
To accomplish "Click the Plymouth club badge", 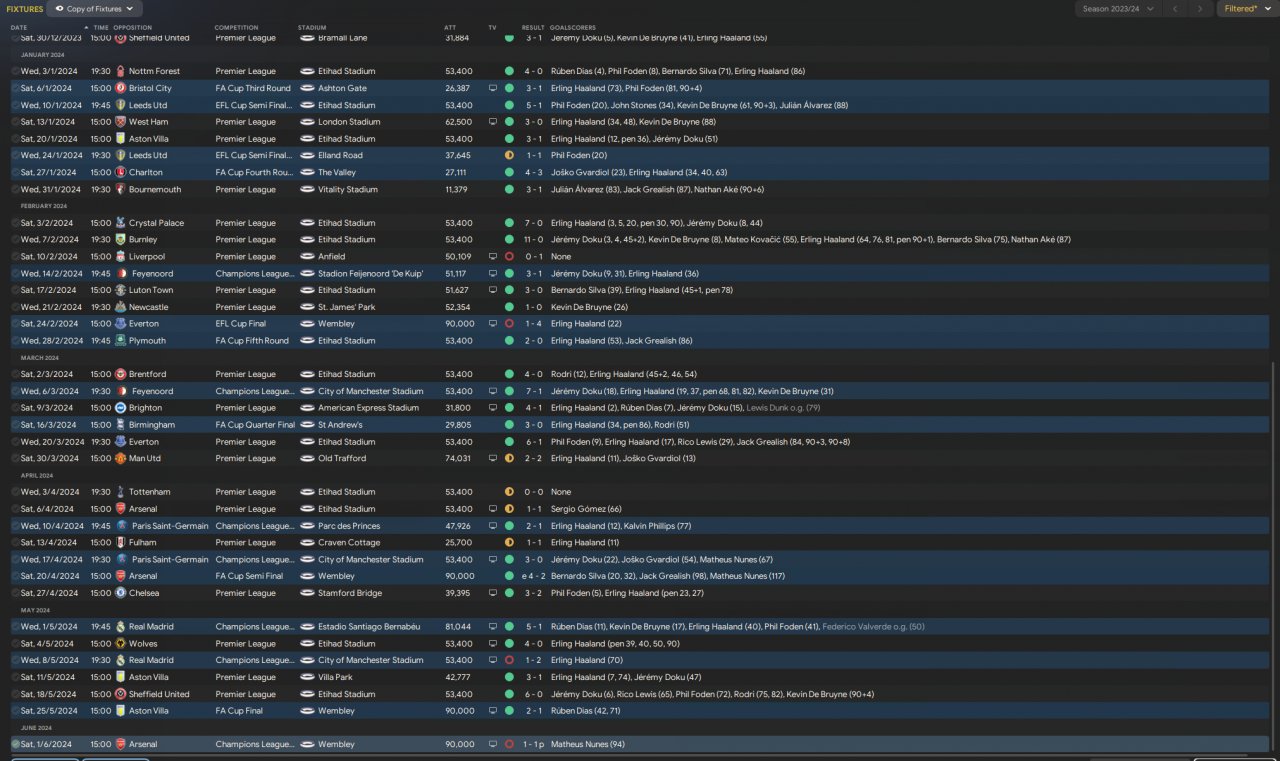I will coord(121,341).
